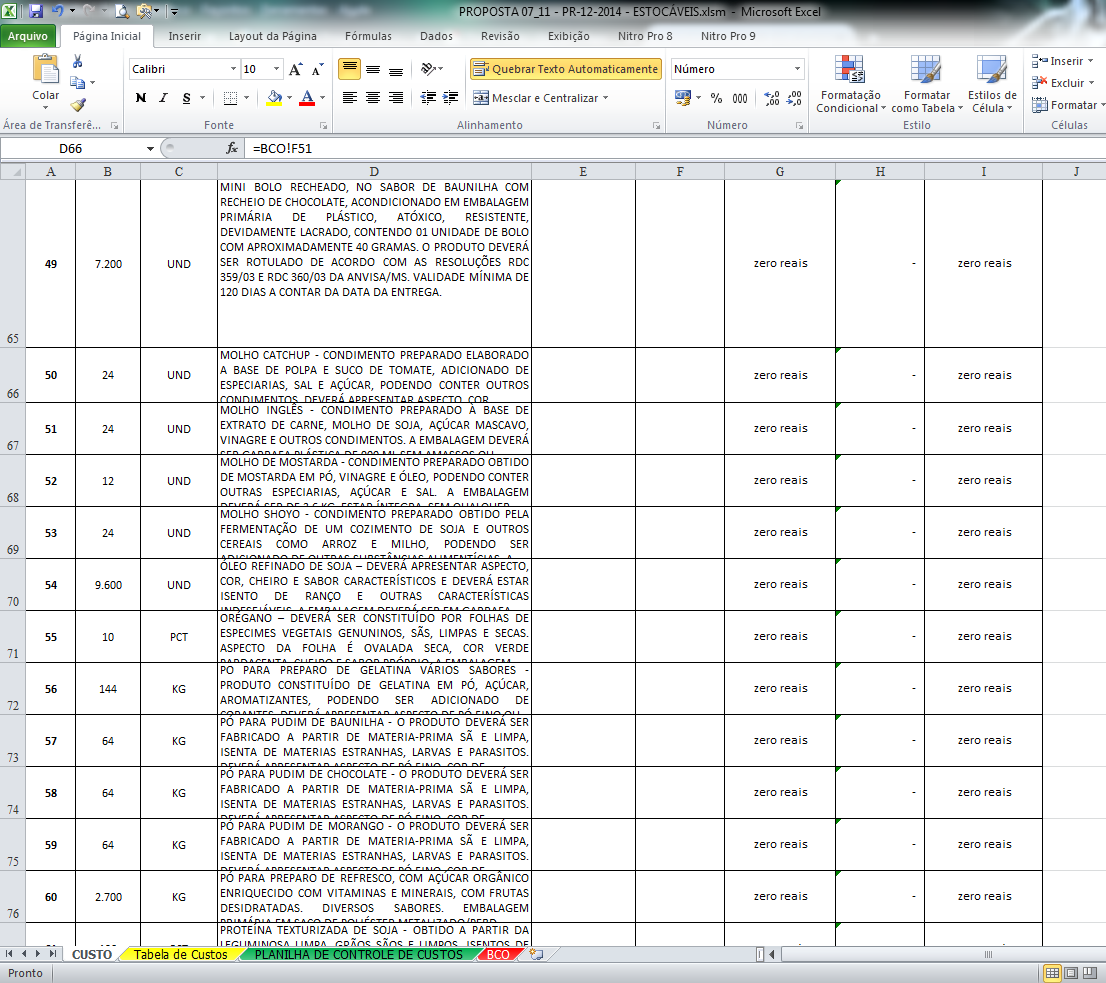Open the fill color palette arrow

(289, 98)
